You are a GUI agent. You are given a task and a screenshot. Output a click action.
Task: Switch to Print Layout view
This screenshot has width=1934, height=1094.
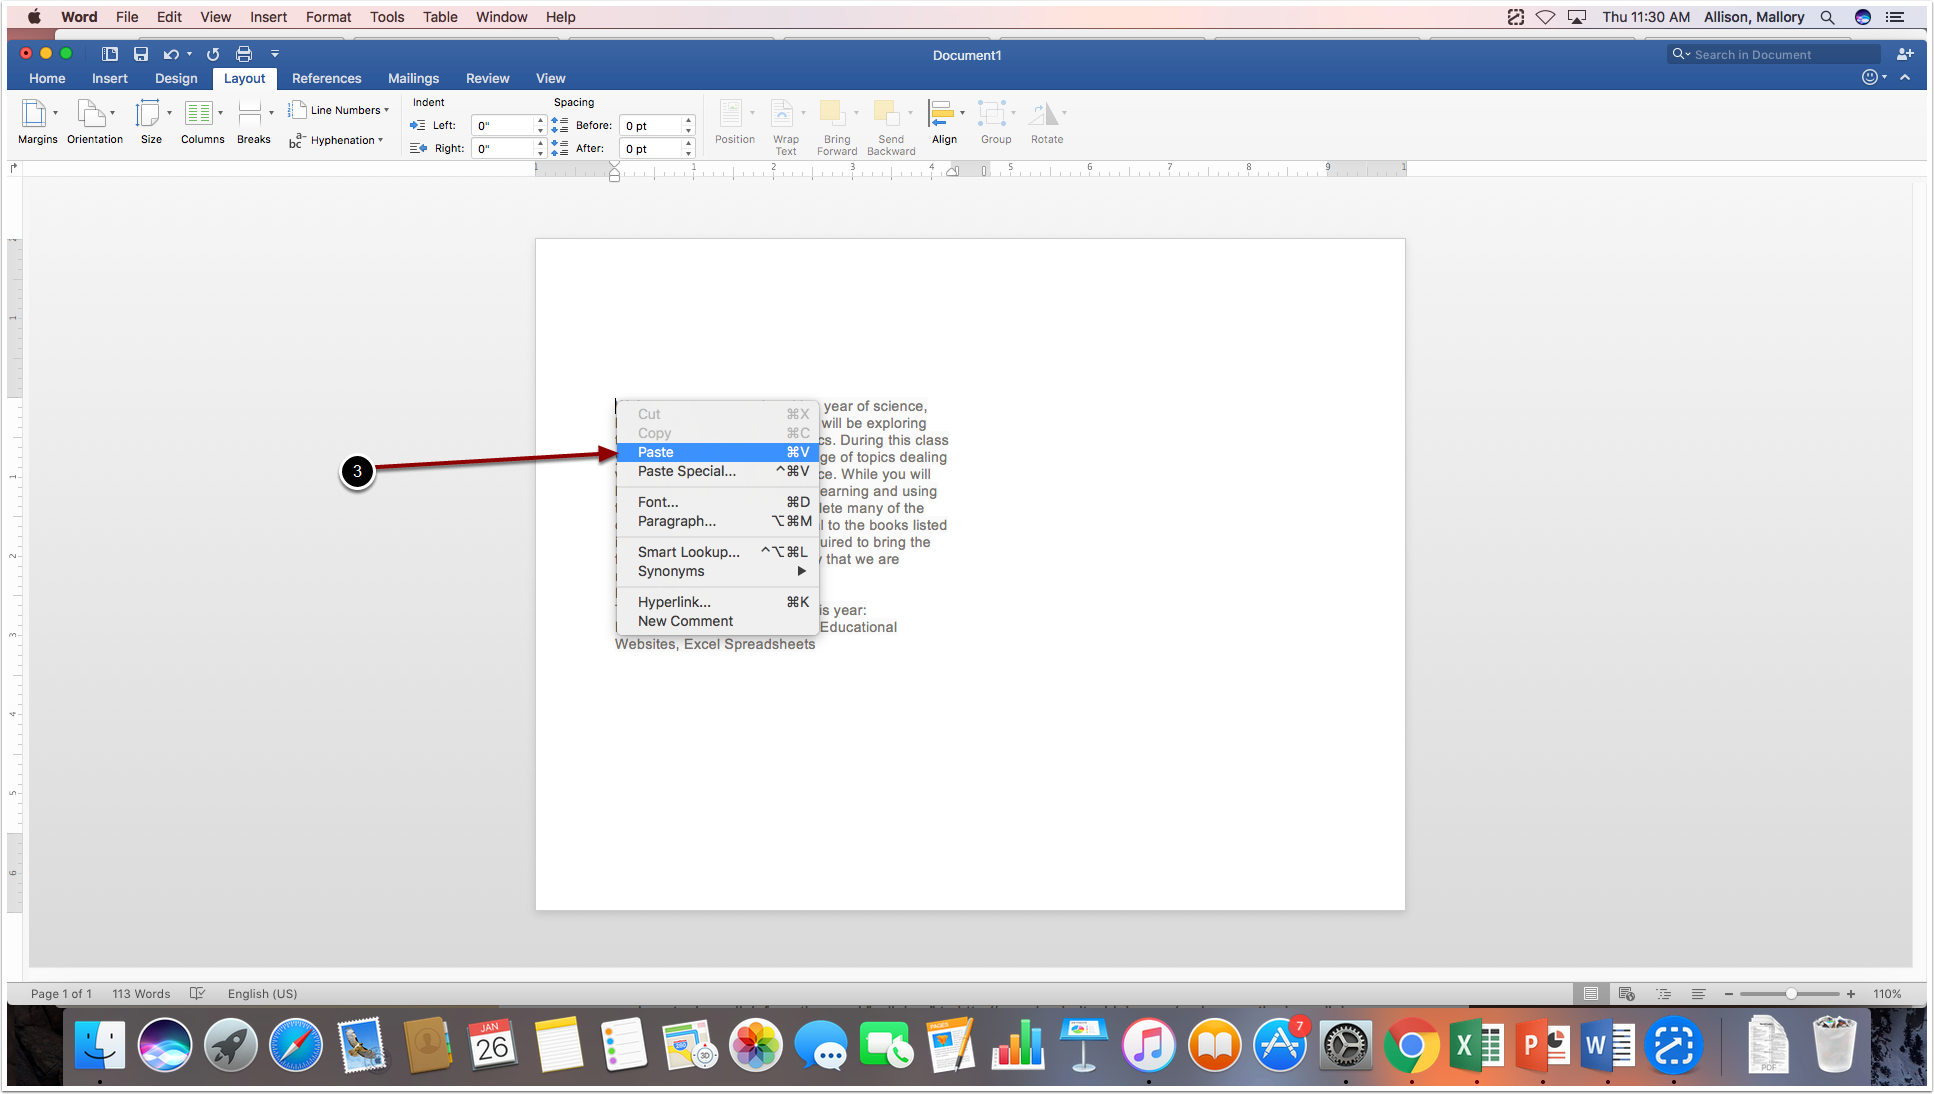[x=1590, y=993]
